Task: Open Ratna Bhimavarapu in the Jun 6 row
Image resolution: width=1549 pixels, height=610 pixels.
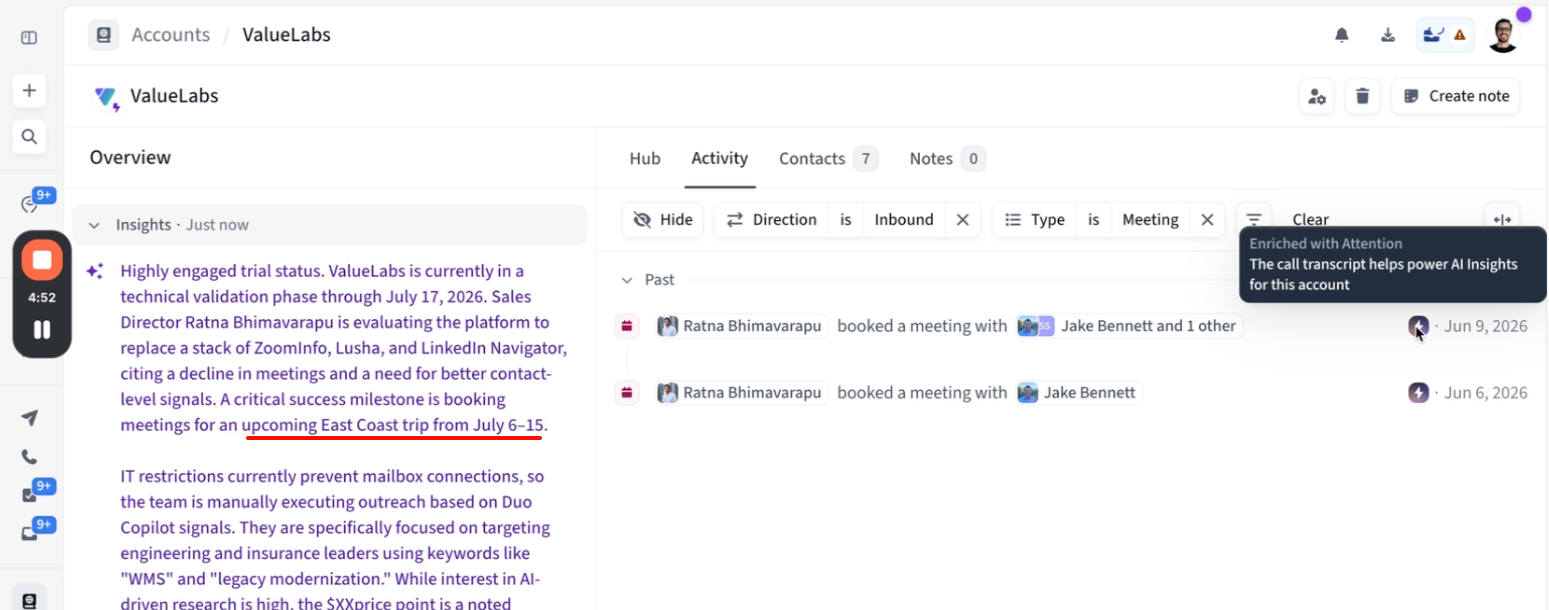Action: (742, 393)
